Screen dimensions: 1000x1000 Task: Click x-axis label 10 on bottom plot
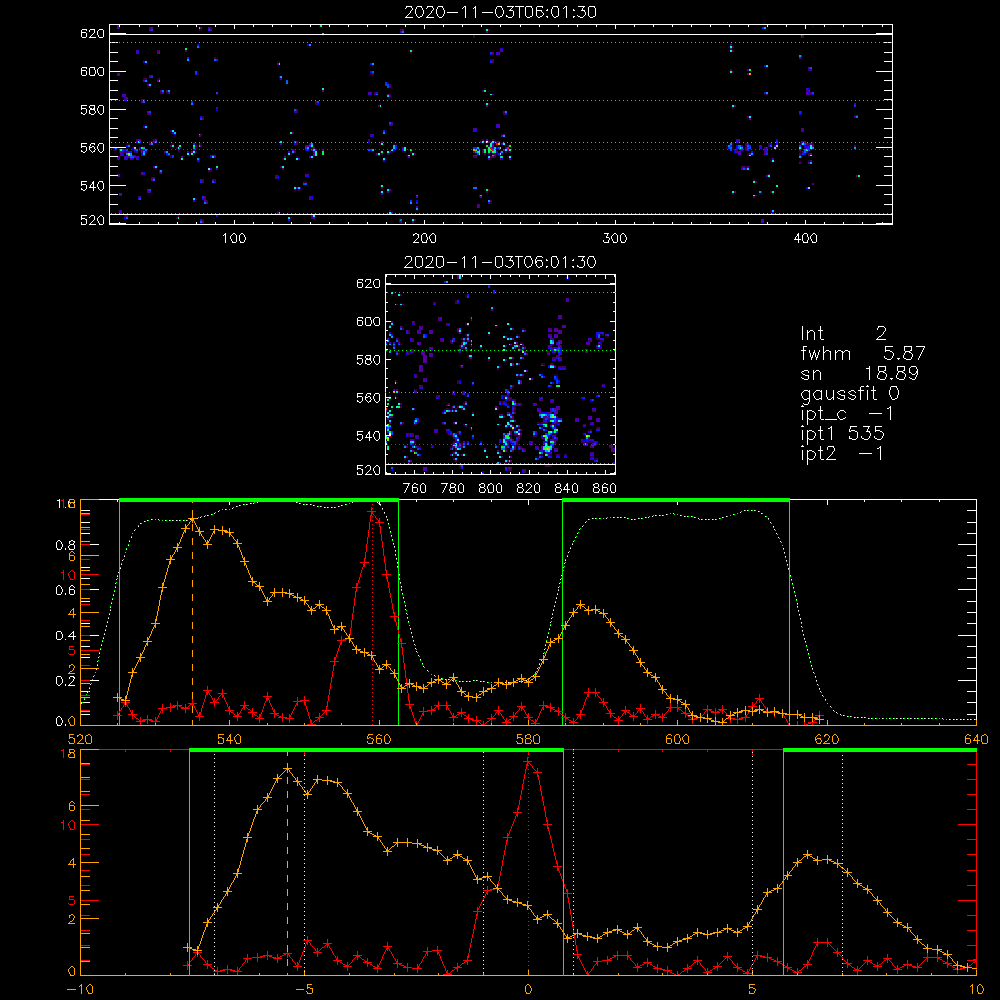pos(976,990)
